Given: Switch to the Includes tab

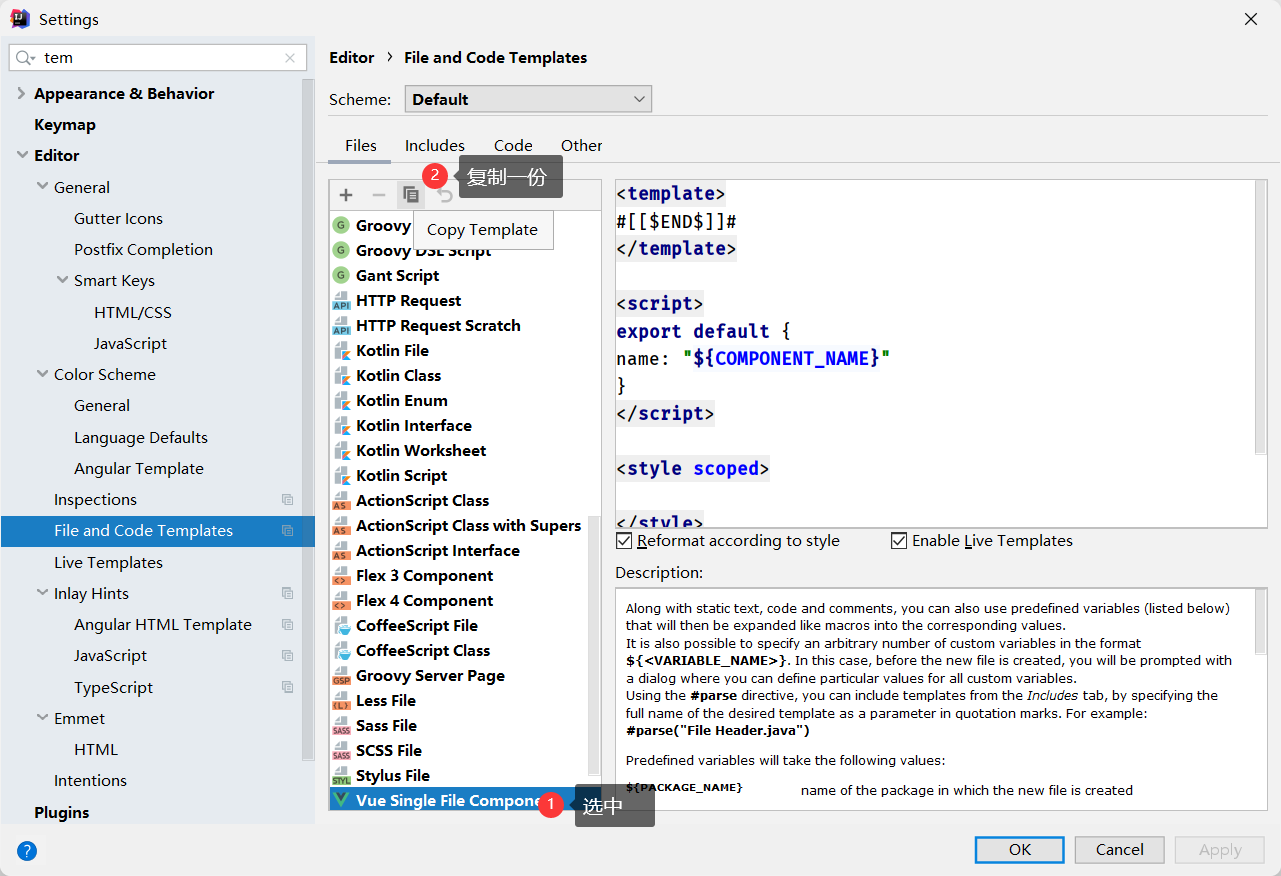Looking at the screenshot, I should (x=434, y=145).
